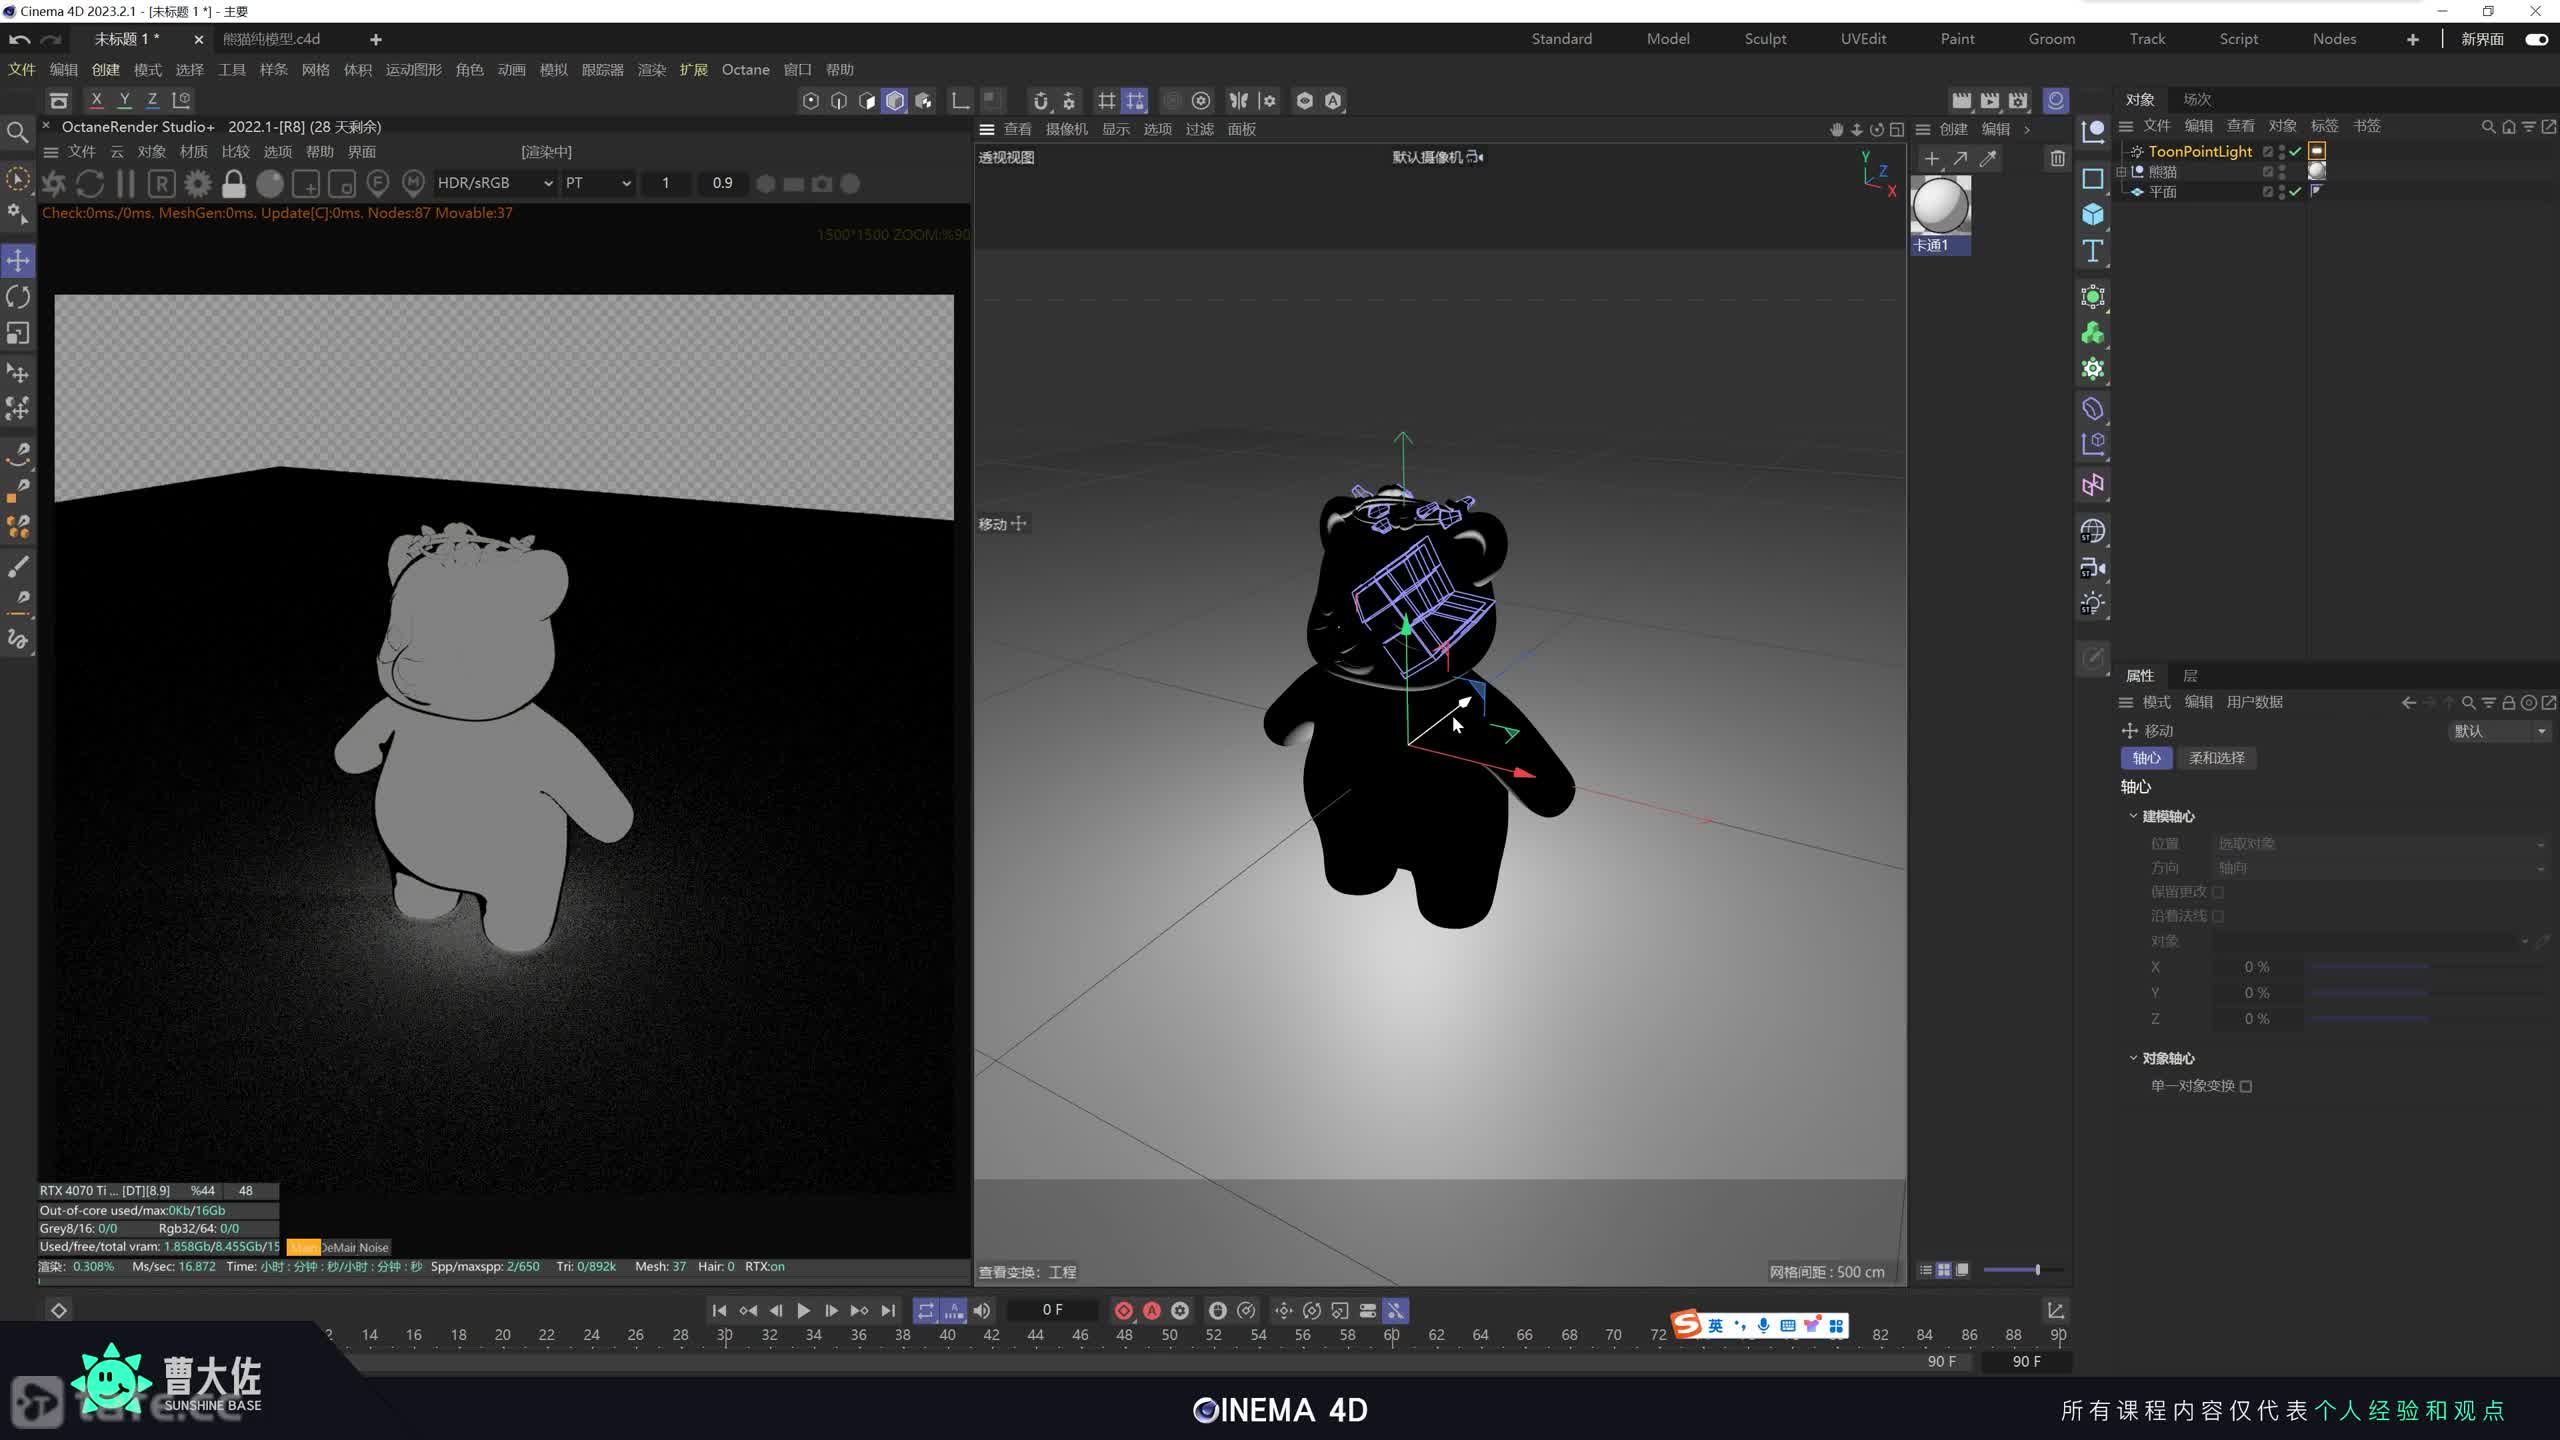
Task: Open the Octane menu in menu bar
Action: pos(745,69)
